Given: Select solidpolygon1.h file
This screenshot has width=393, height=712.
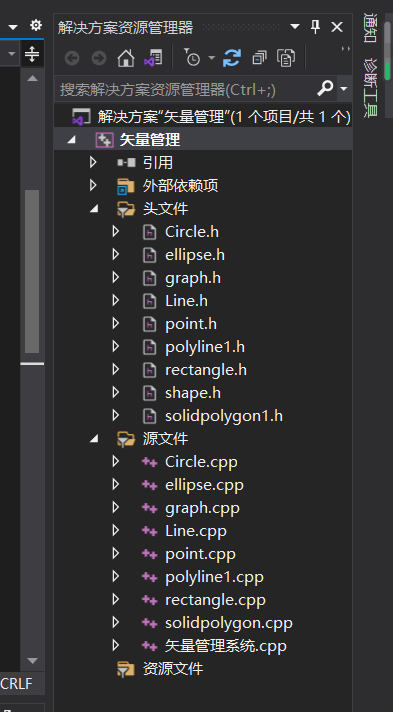Looking at the screenshot, I should 224,416.
